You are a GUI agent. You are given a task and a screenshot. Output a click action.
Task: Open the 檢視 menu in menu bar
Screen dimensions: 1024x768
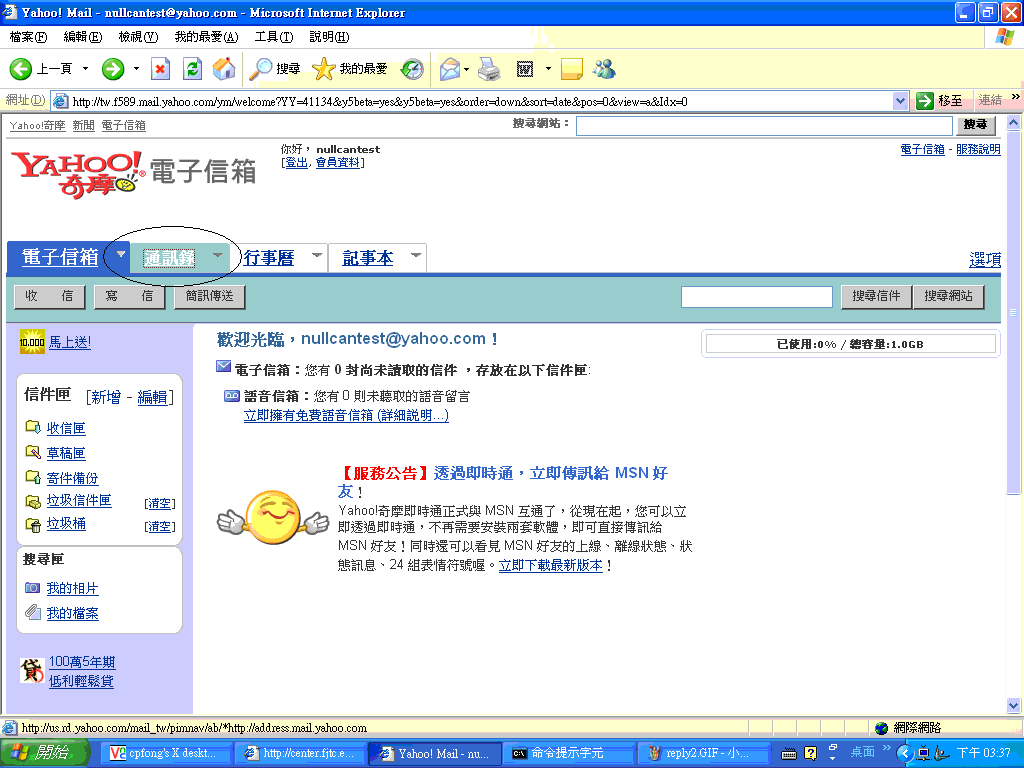(x=138, y=37)
